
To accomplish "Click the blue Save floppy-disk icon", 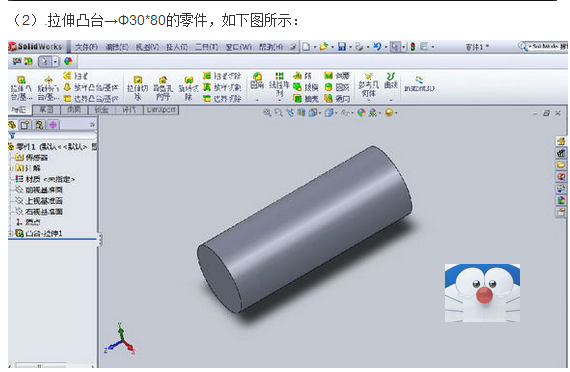I will click(342, 47).
